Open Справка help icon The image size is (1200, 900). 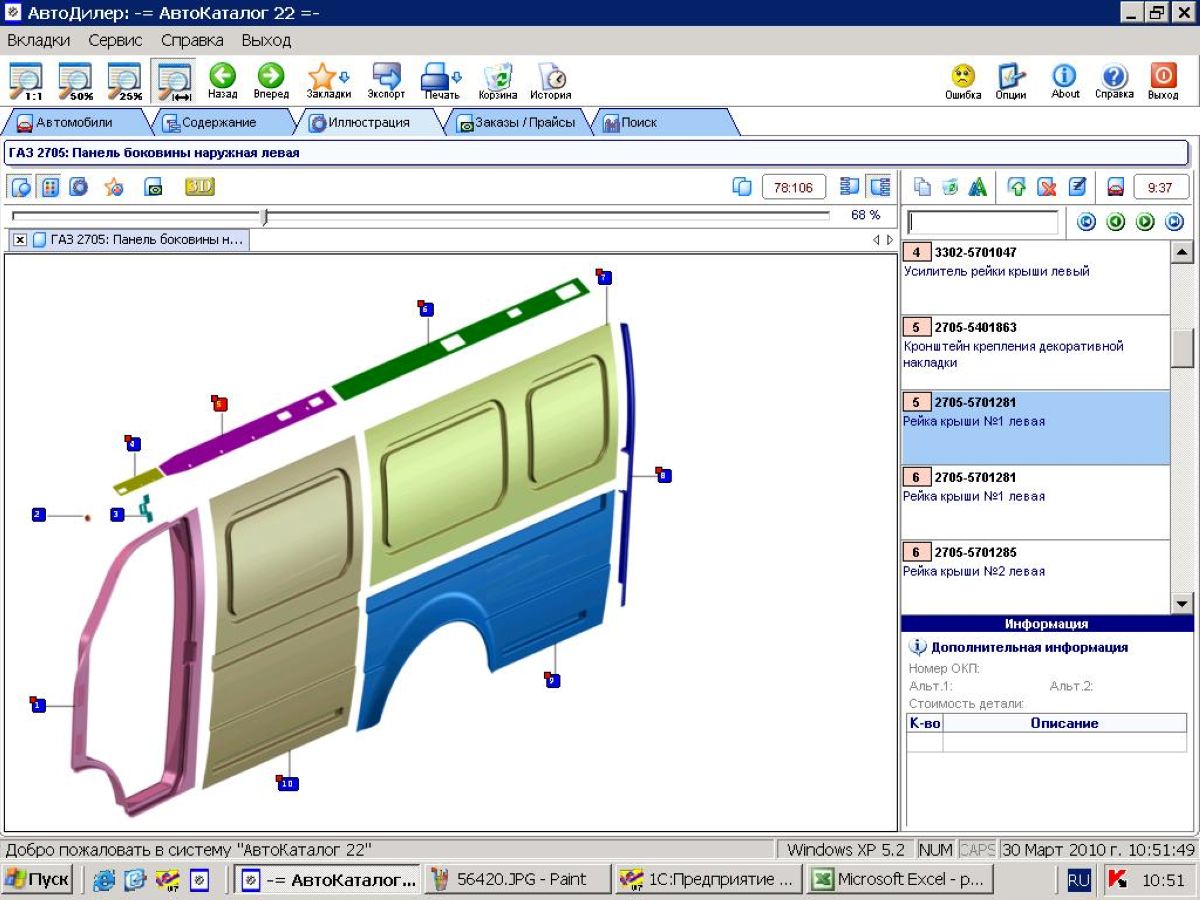tap(1114, 81)
